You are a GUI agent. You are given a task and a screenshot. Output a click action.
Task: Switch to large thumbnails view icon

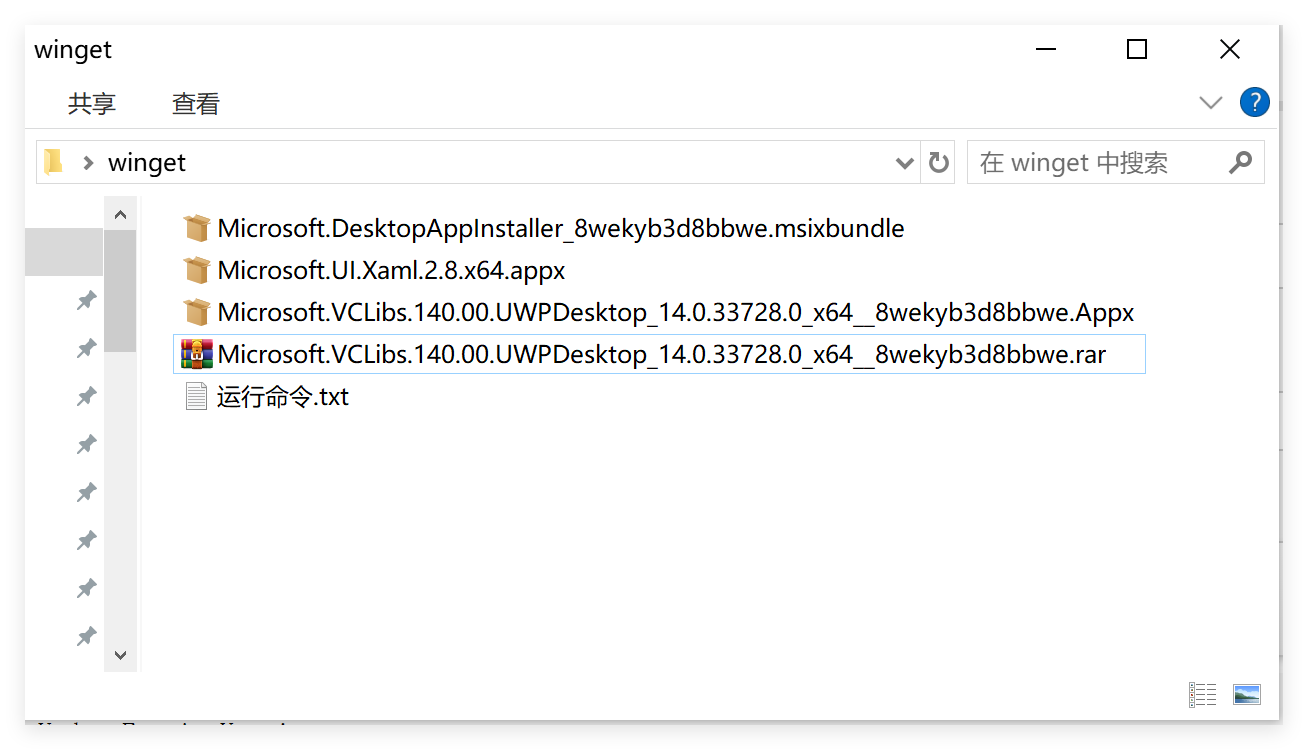(1247, 694)
